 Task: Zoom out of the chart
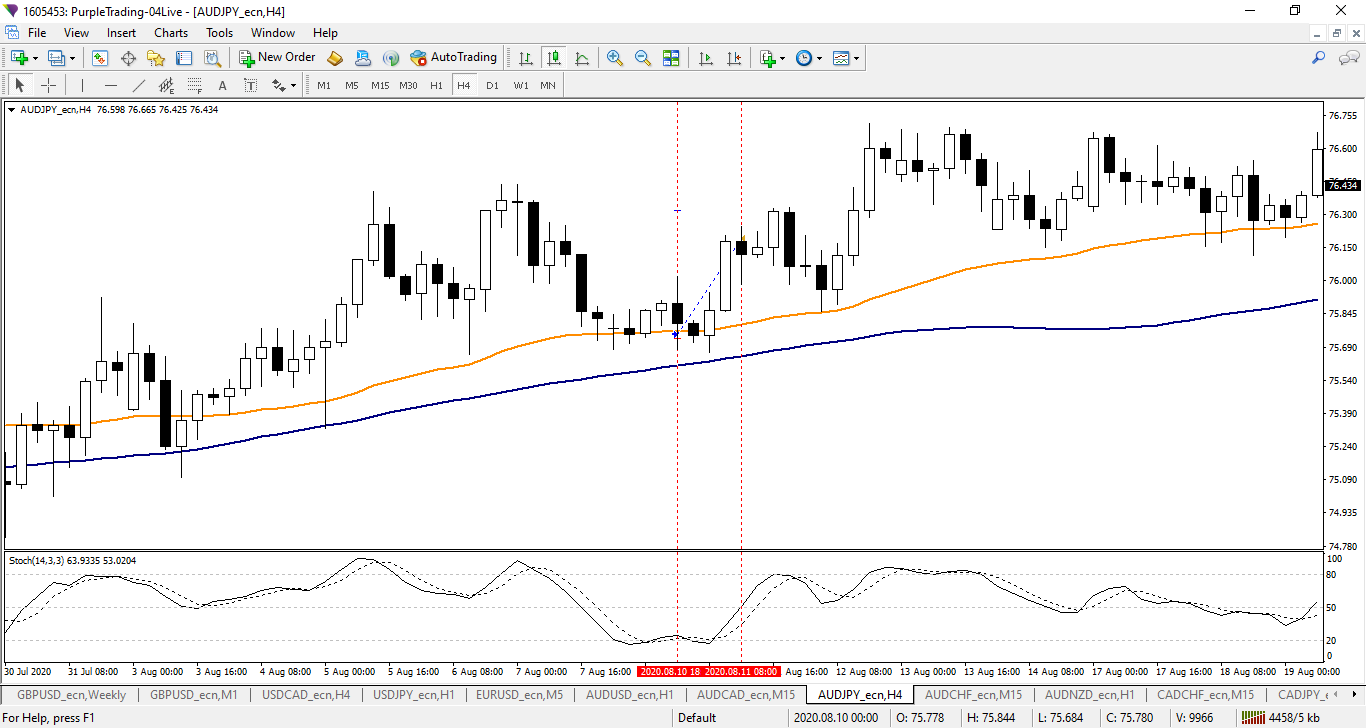coord(643,58)
